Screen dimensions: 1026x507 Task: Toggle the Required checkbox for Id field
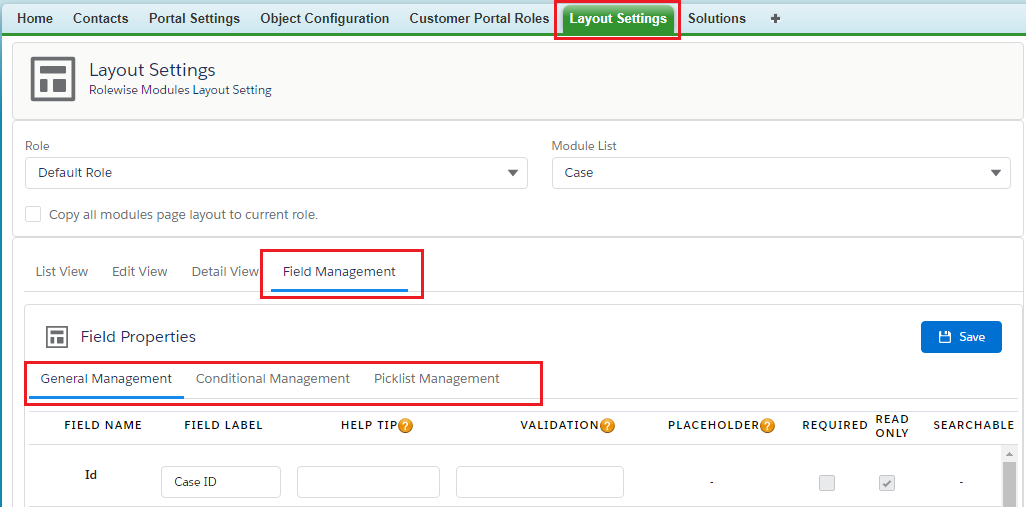pyautogui.click(x=827, y=483)
